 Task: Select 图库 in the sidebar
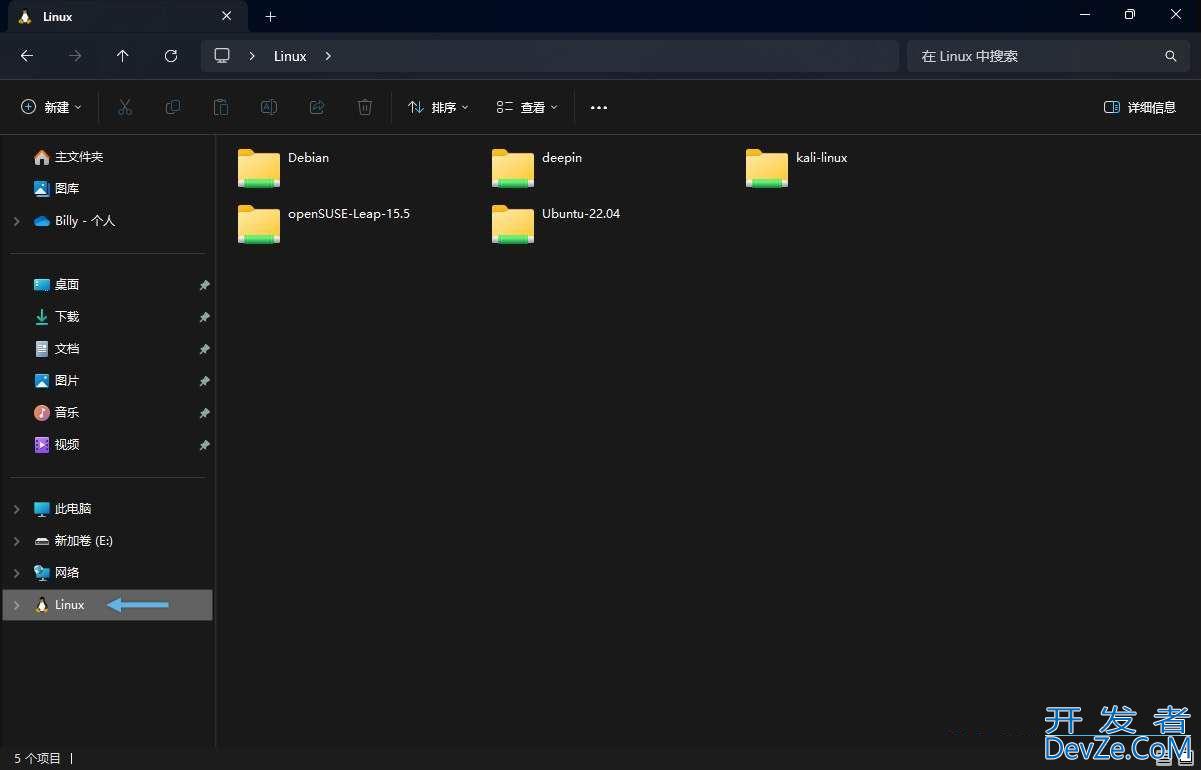56,188
